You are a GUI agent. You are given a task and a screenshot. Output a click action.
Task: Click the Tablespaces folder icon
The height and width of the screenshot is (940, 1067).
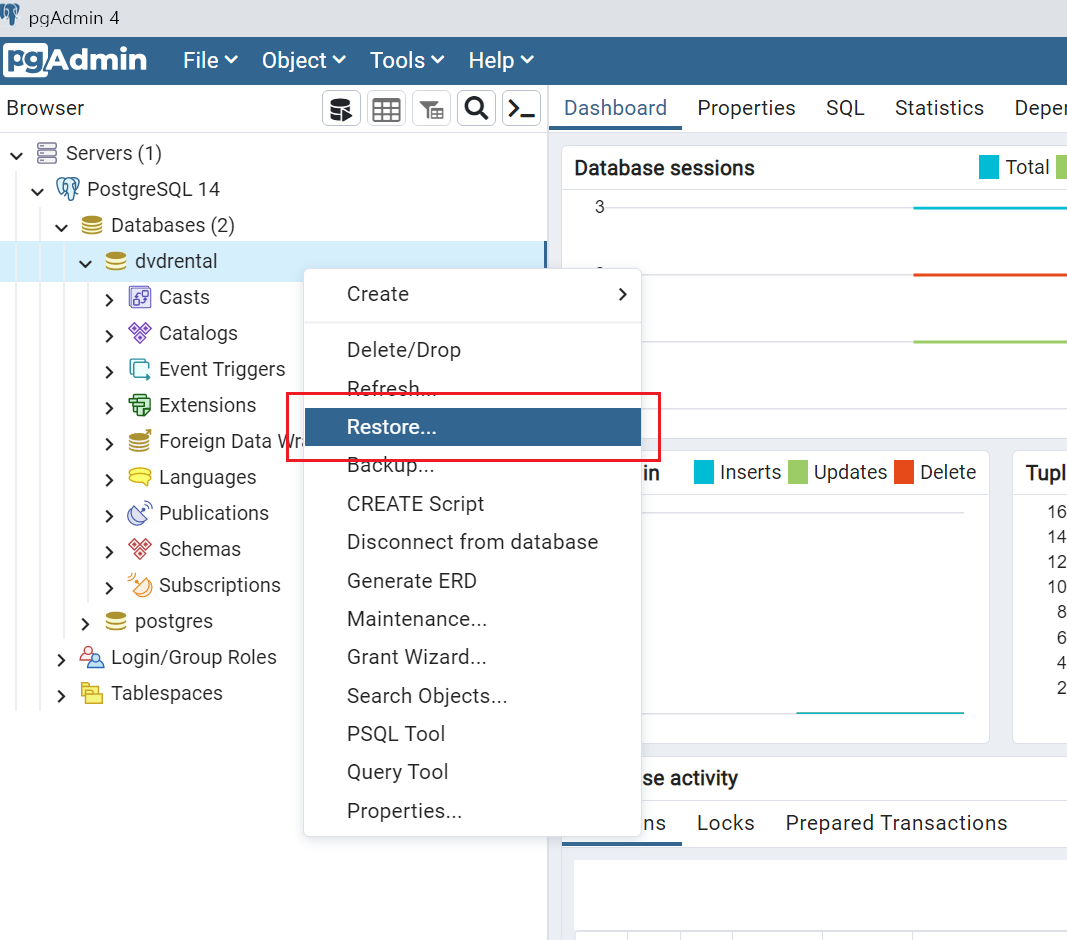coord(92,693)
